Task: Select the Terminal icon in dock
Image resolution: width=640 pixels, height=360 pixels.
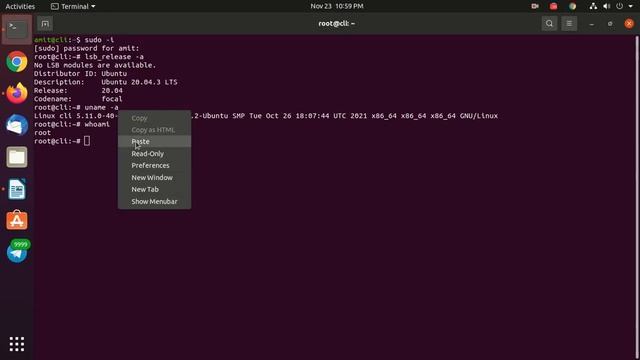Action: 17,30
